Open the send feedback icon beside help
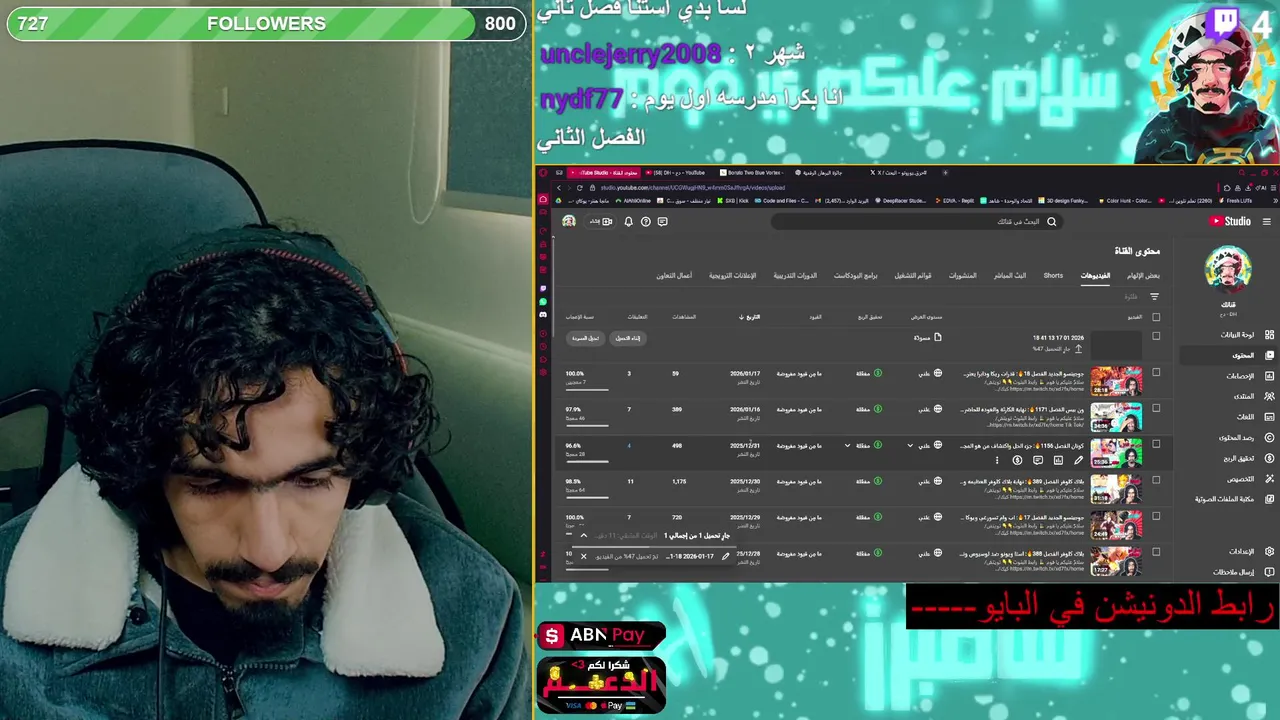Image resolution: width=1280 pixels, height=720 pixels. coord(662,222)
